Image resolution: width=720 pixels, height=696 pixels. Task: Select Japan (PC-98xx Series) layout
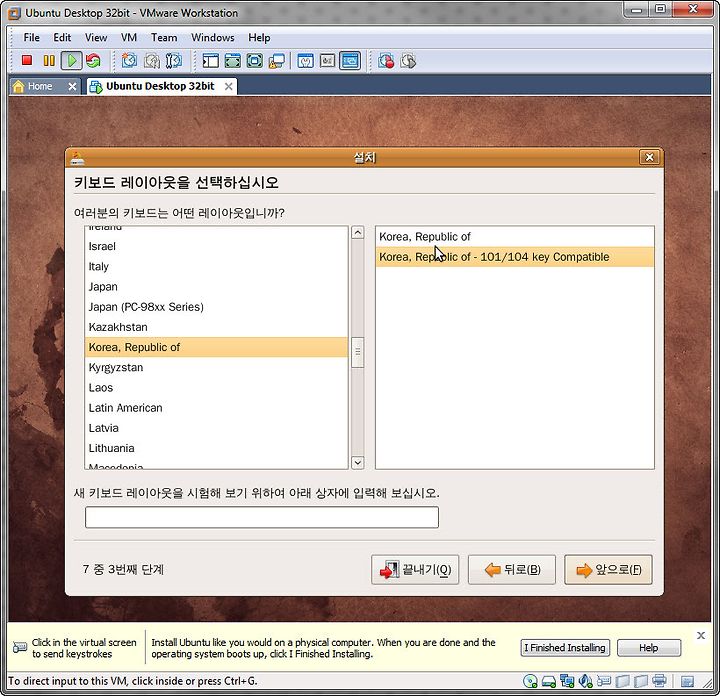tap(216, 307)
